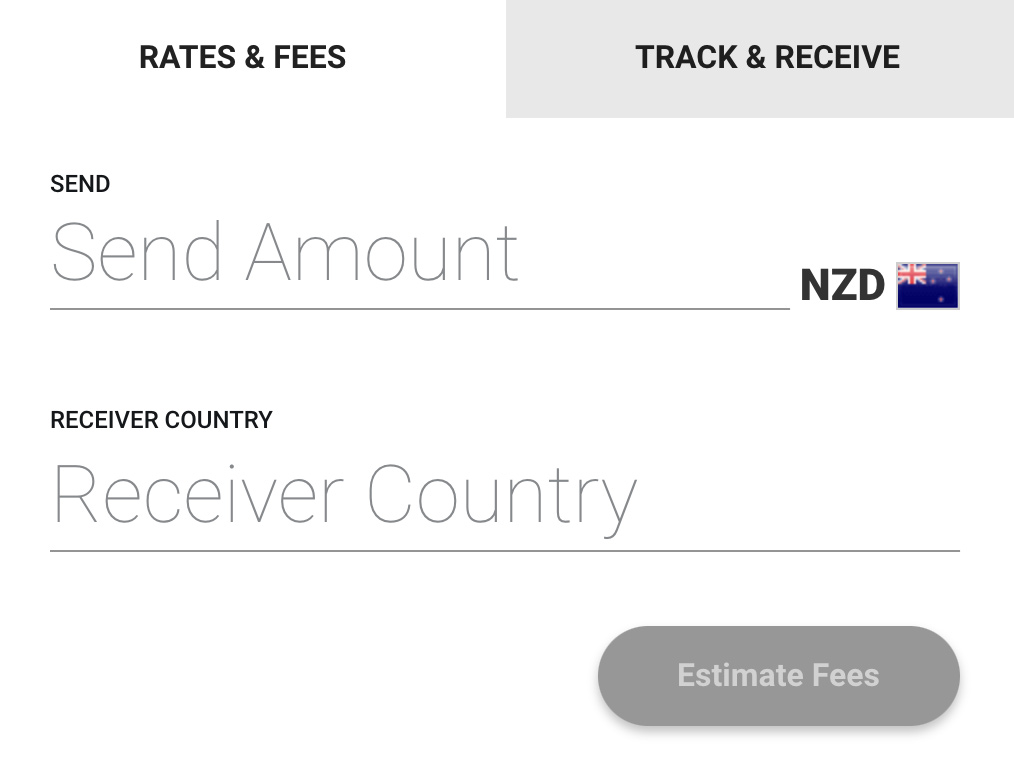
Task: Tap the Send Amount placeholder text
Action: tap(285, 253)
